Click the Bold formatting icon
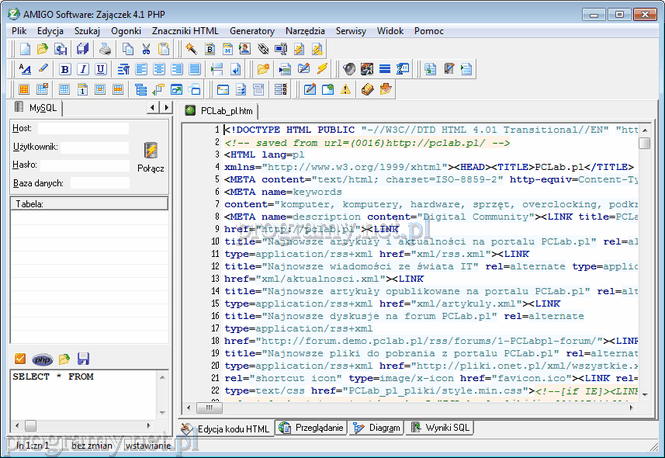 point(65,69)
